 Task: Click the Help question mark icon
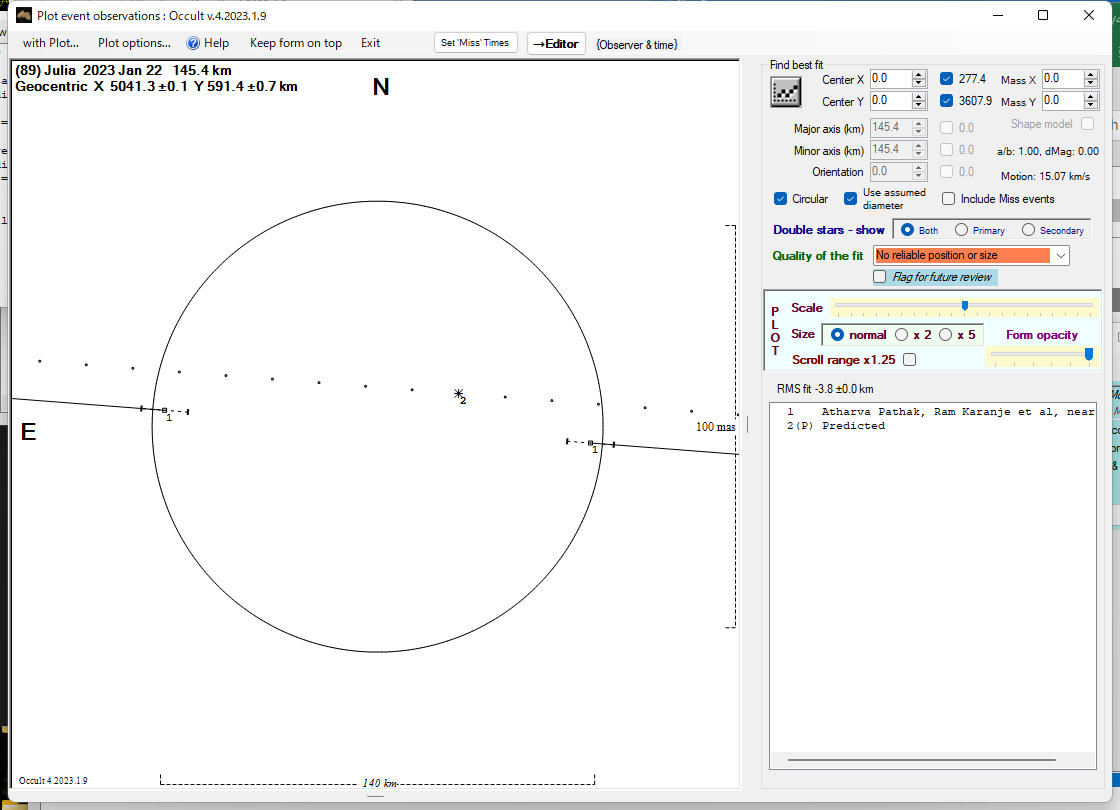click(194, 43)
